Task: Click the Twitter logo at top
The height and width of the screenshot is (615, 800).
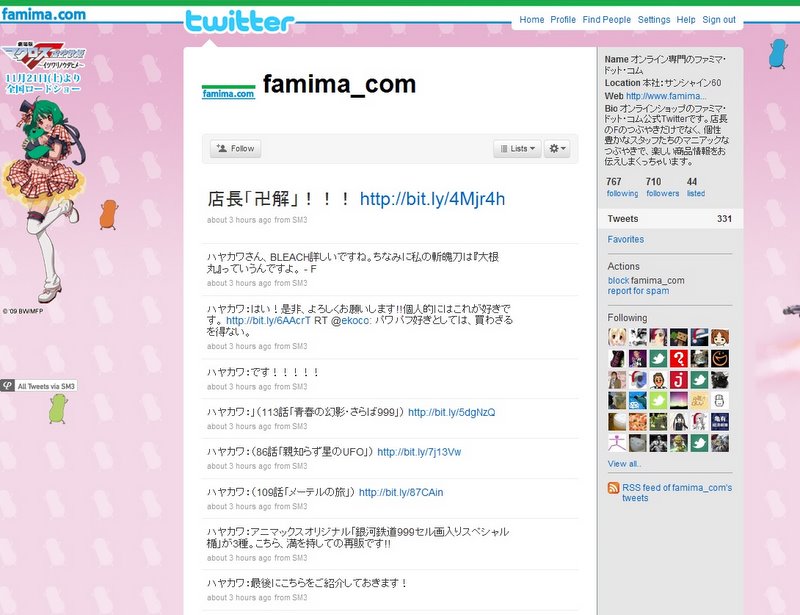Action: coord(239,22)
